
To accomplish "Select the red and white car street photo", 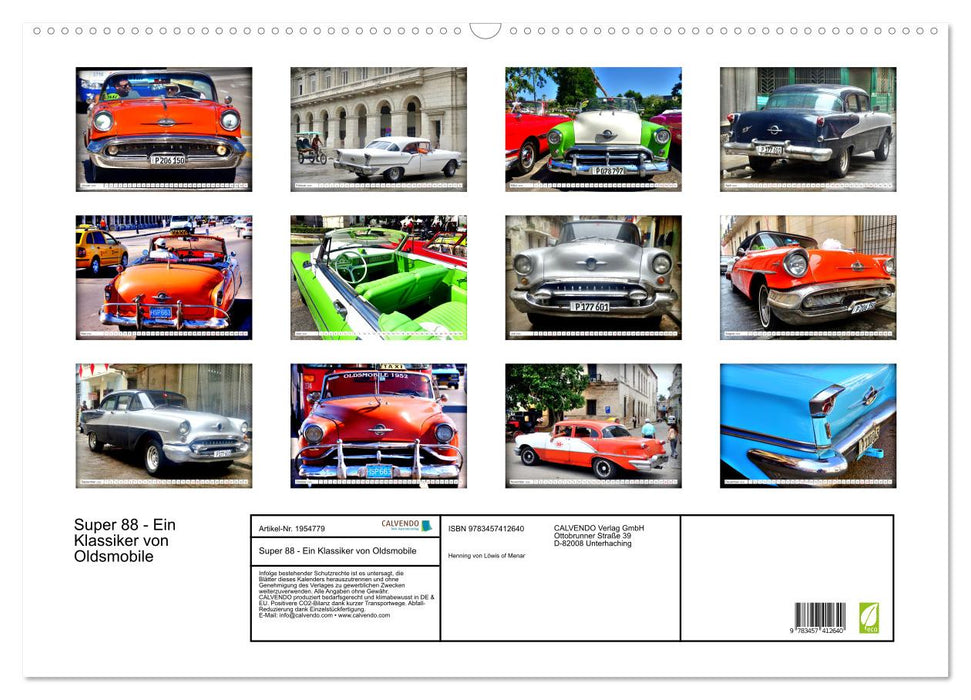I will pos(593,425).
